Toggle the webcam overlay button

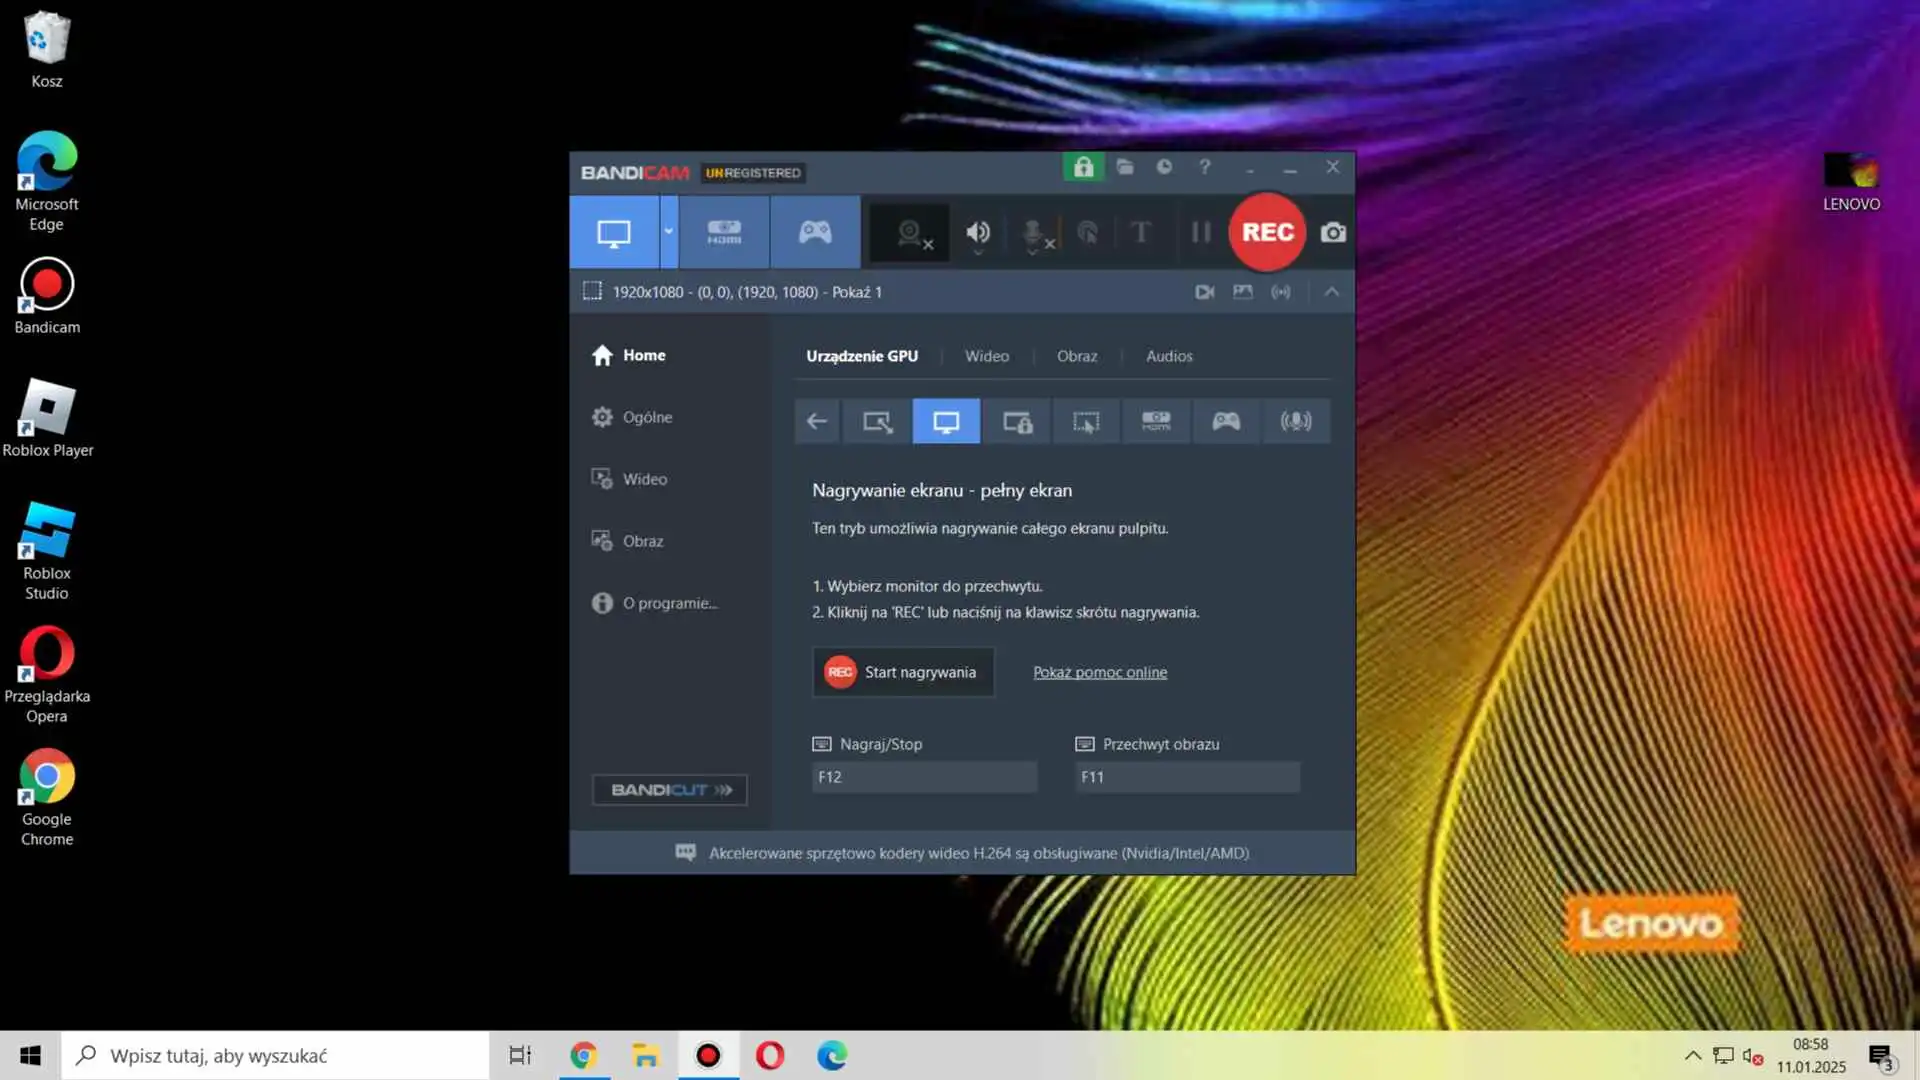coord(909,233)
